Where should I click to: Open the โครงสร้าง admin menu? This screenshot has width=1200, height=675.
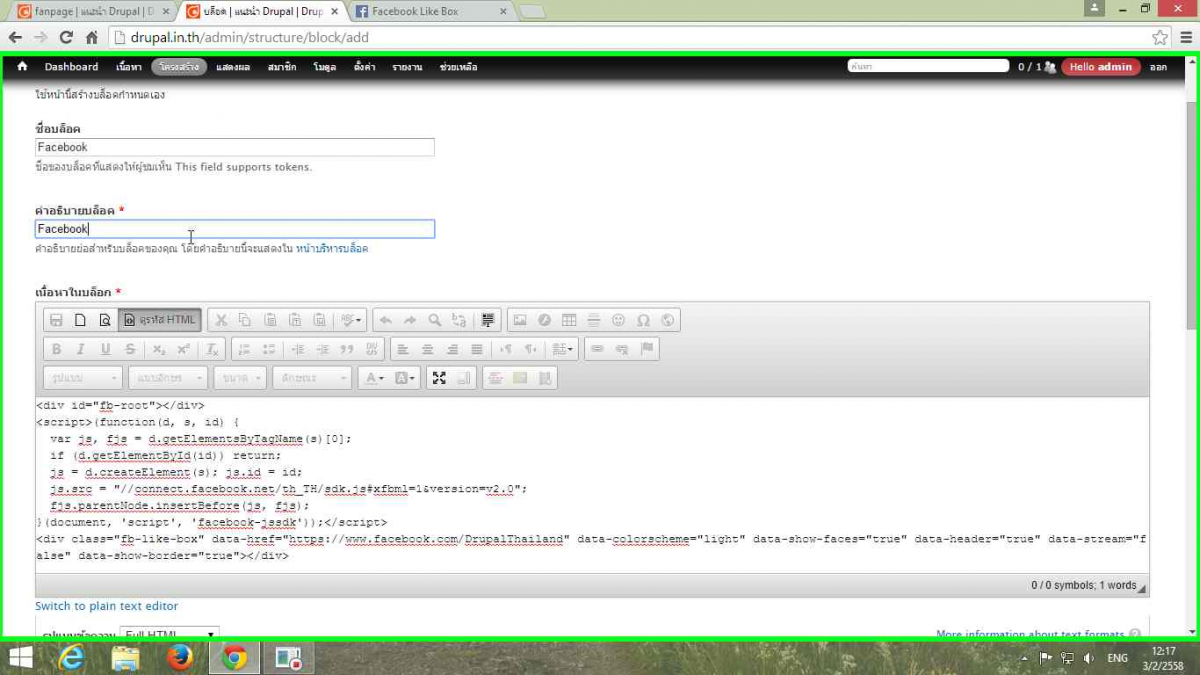tap(179, 67)
